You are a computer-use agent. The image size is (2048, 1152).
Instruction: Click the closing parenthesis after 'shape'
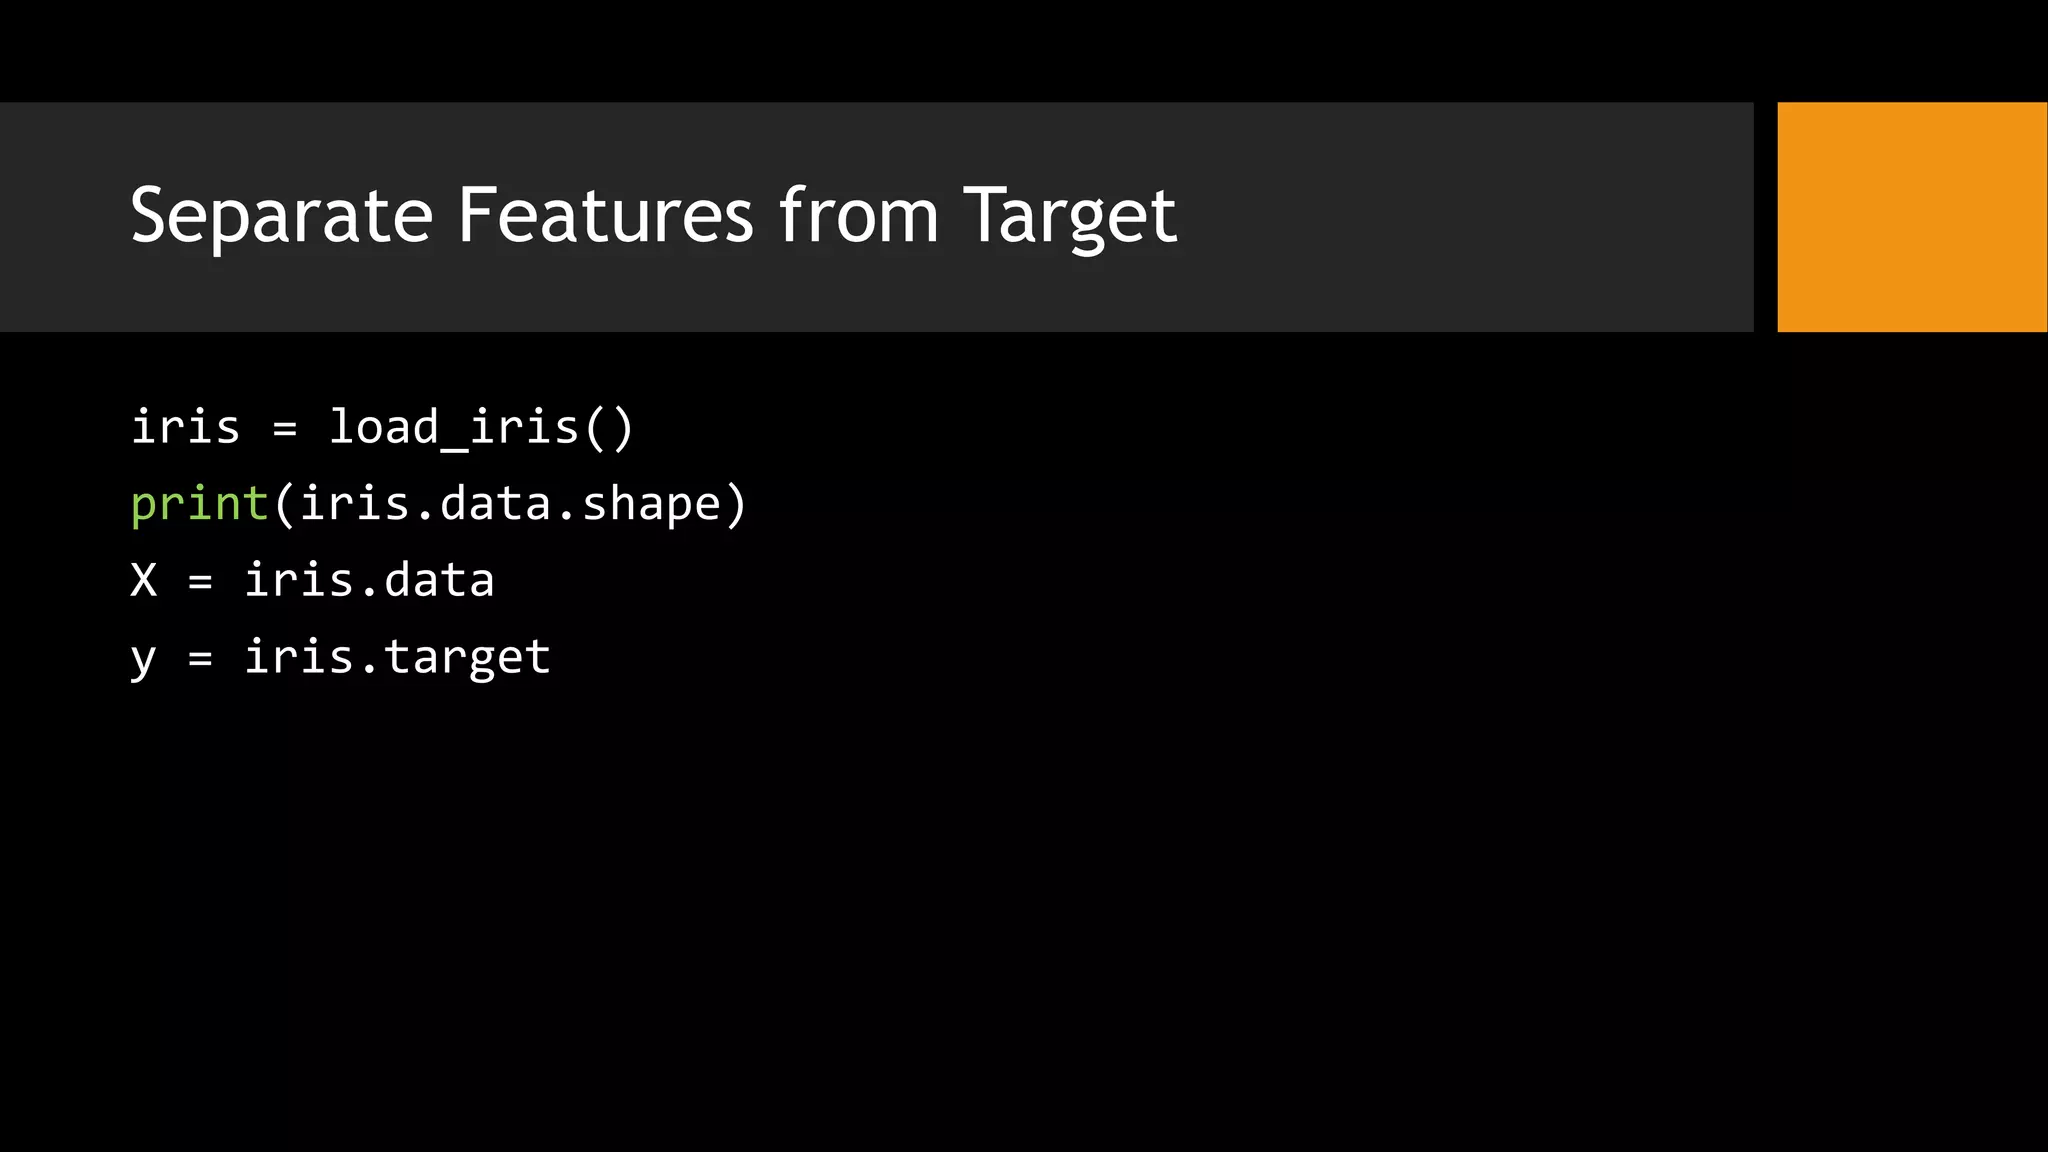736,504
